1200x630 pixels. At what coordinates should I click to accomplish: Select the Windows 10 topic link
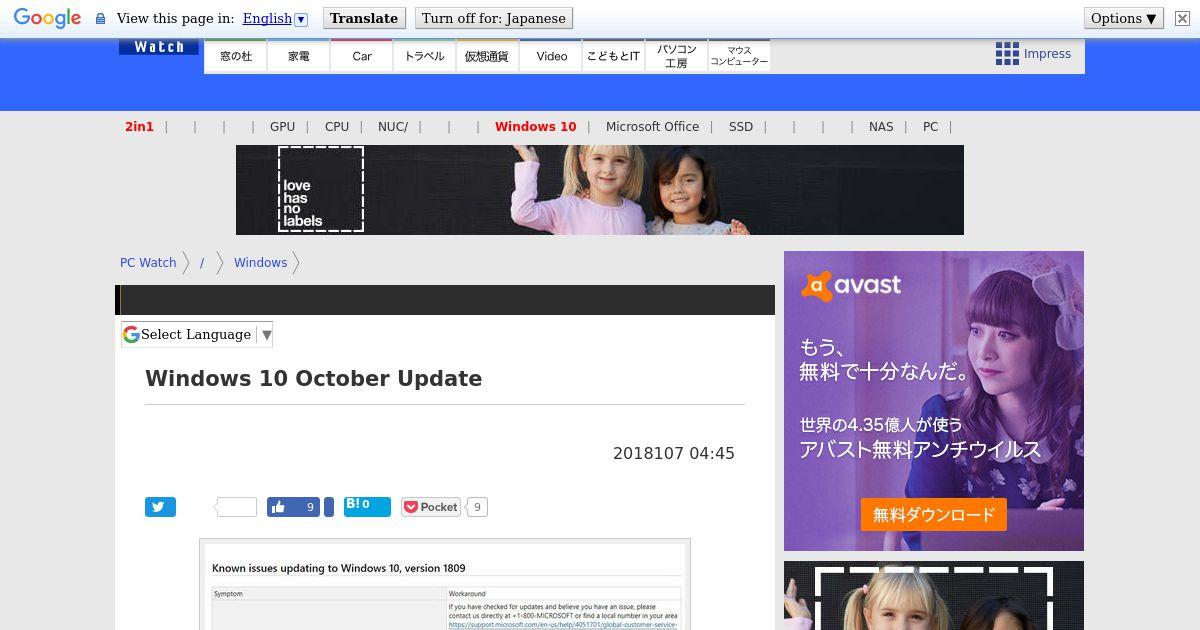pos(536,127)
